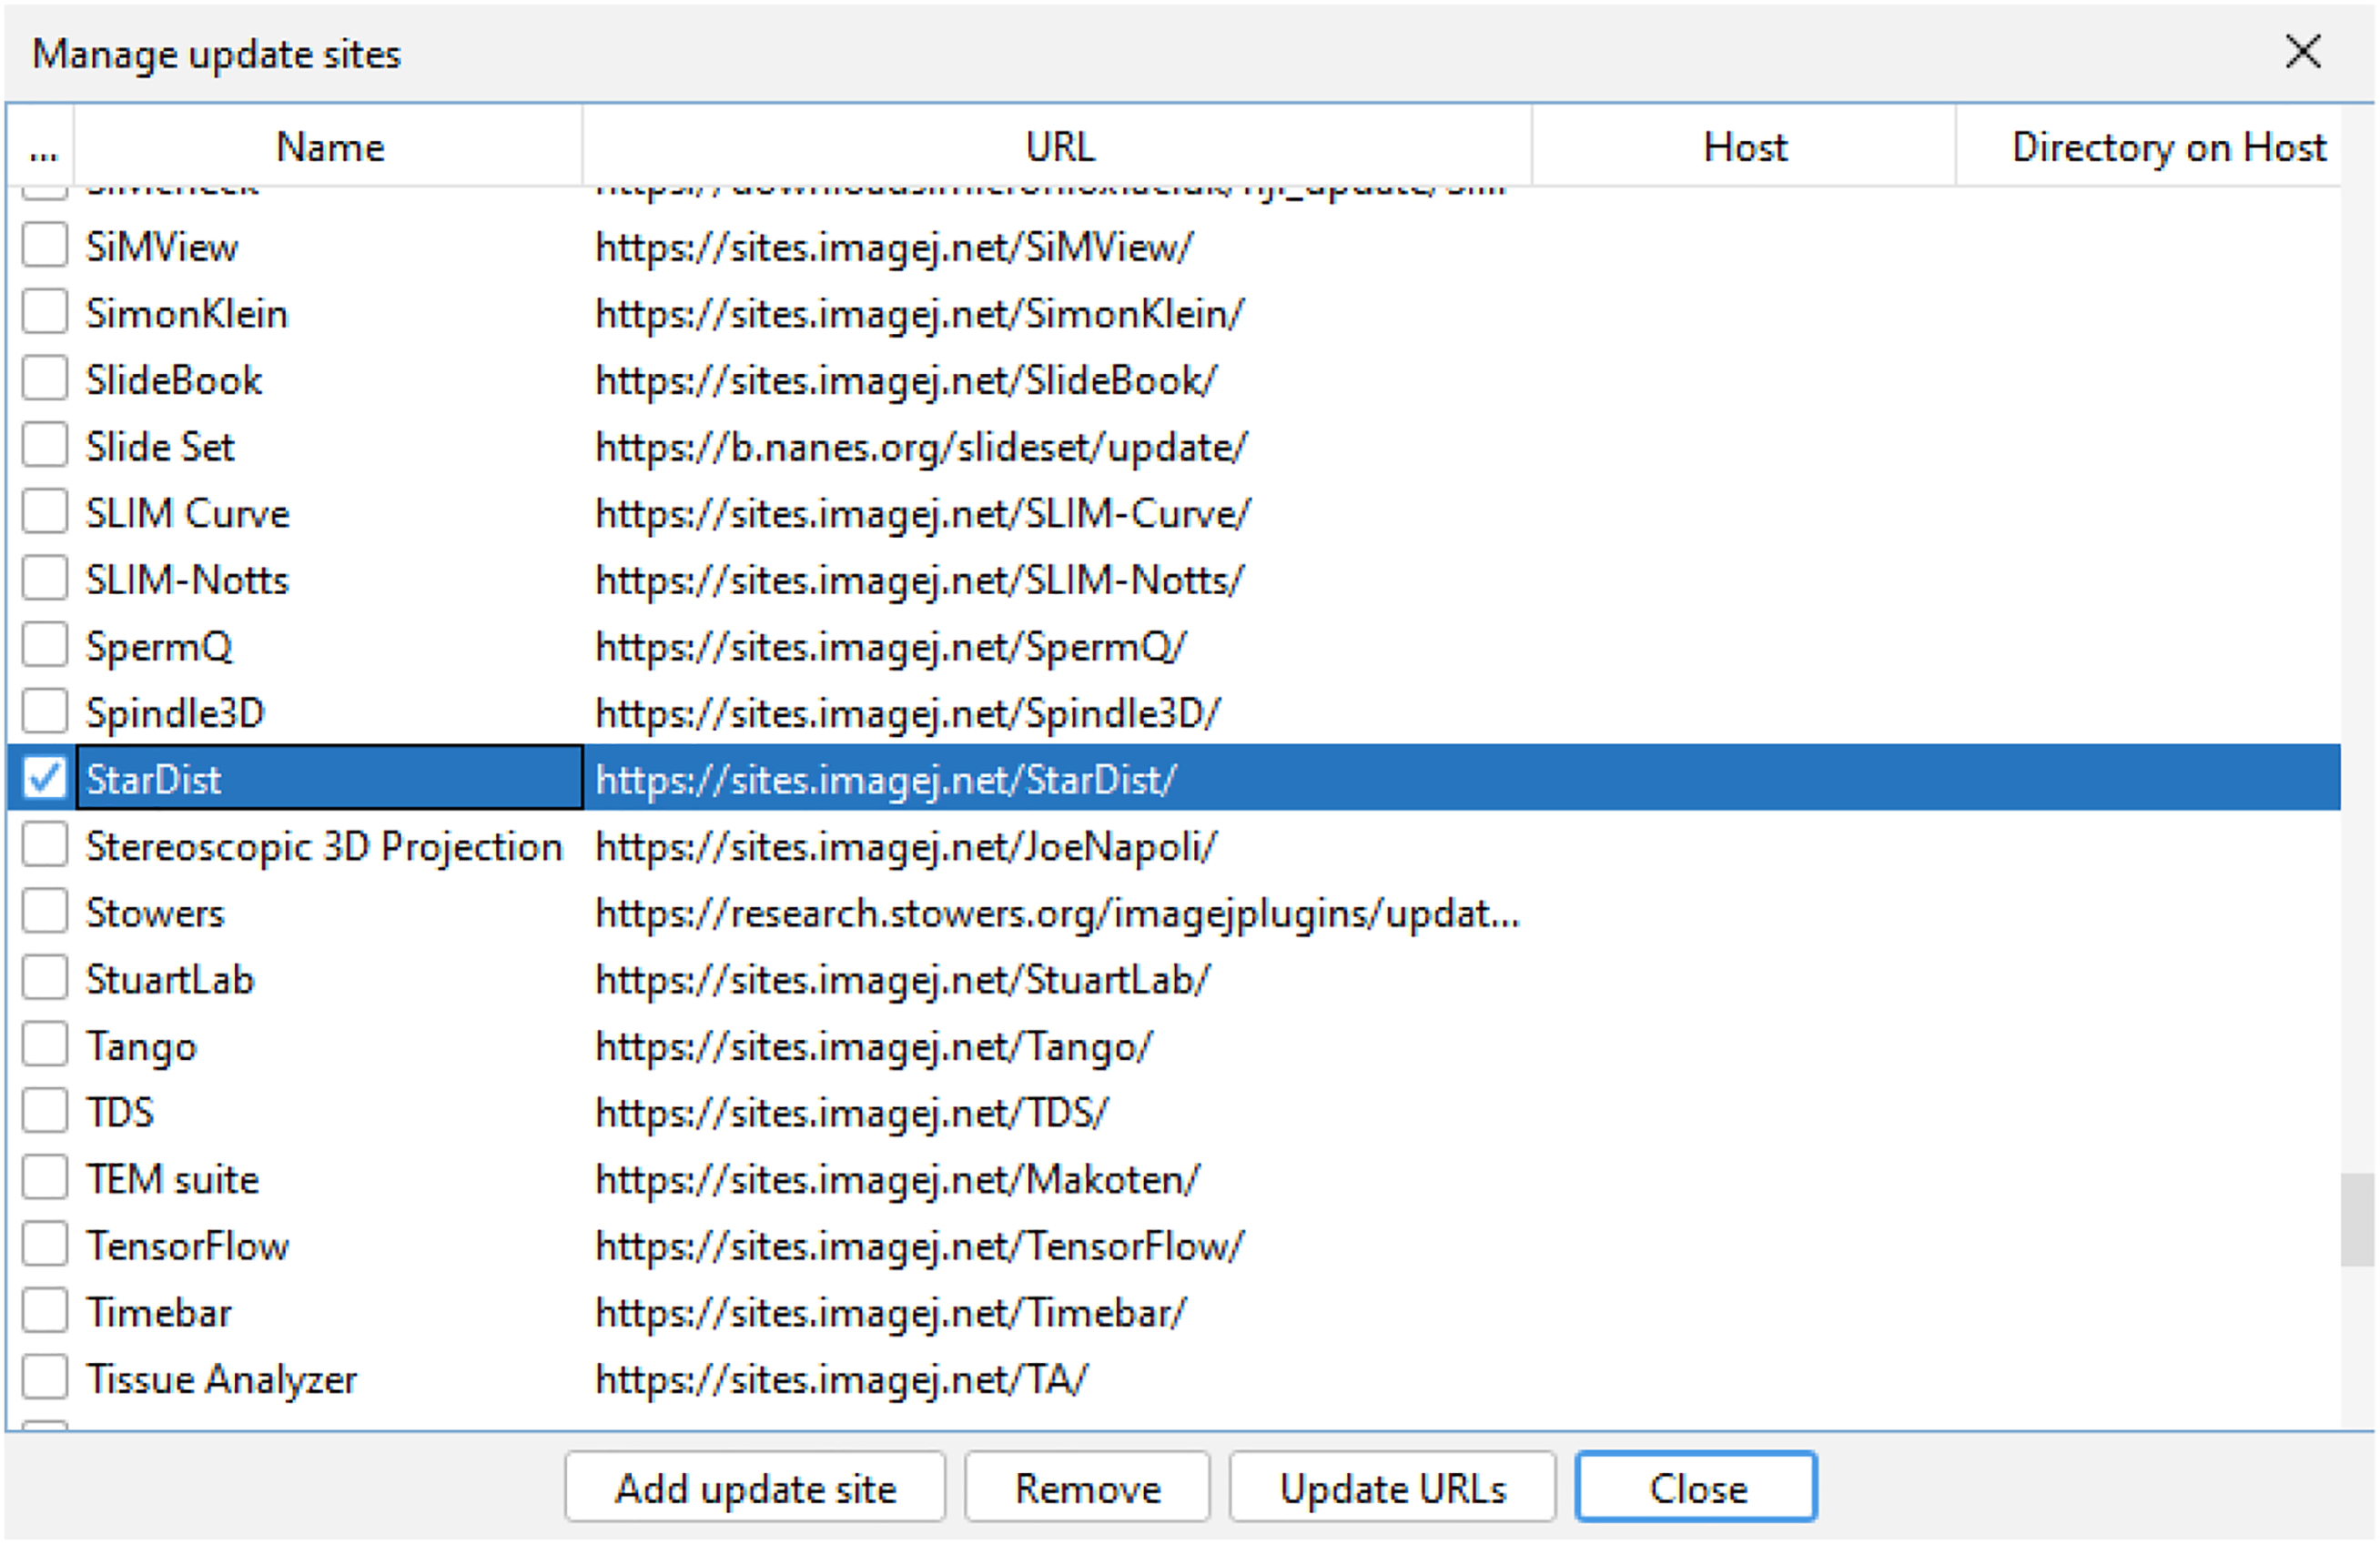
Task: Click the vertical scrollbar thumb
Action: pyautogui.click(x=2356, y=1220)
